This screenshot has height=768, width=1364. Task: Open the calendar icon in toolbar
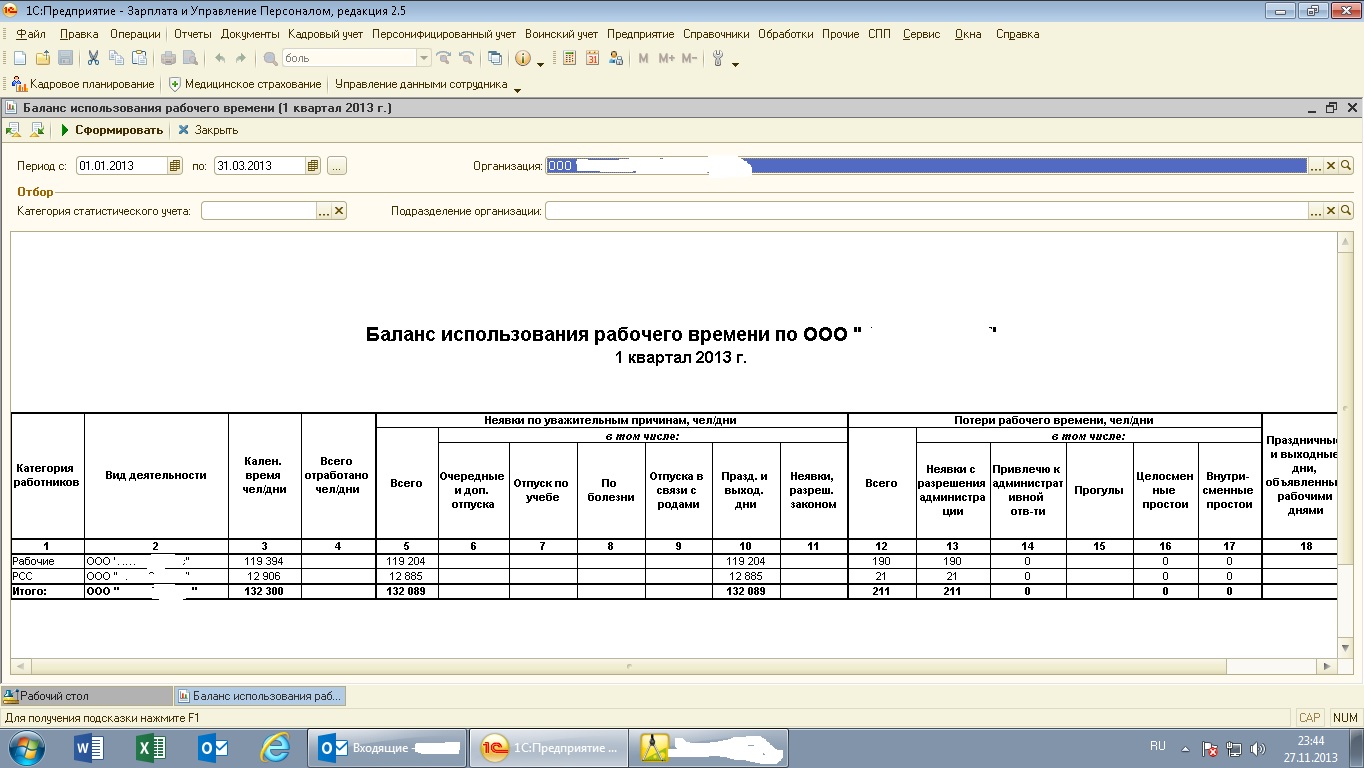pyautogui.click(x=592, y=58)
